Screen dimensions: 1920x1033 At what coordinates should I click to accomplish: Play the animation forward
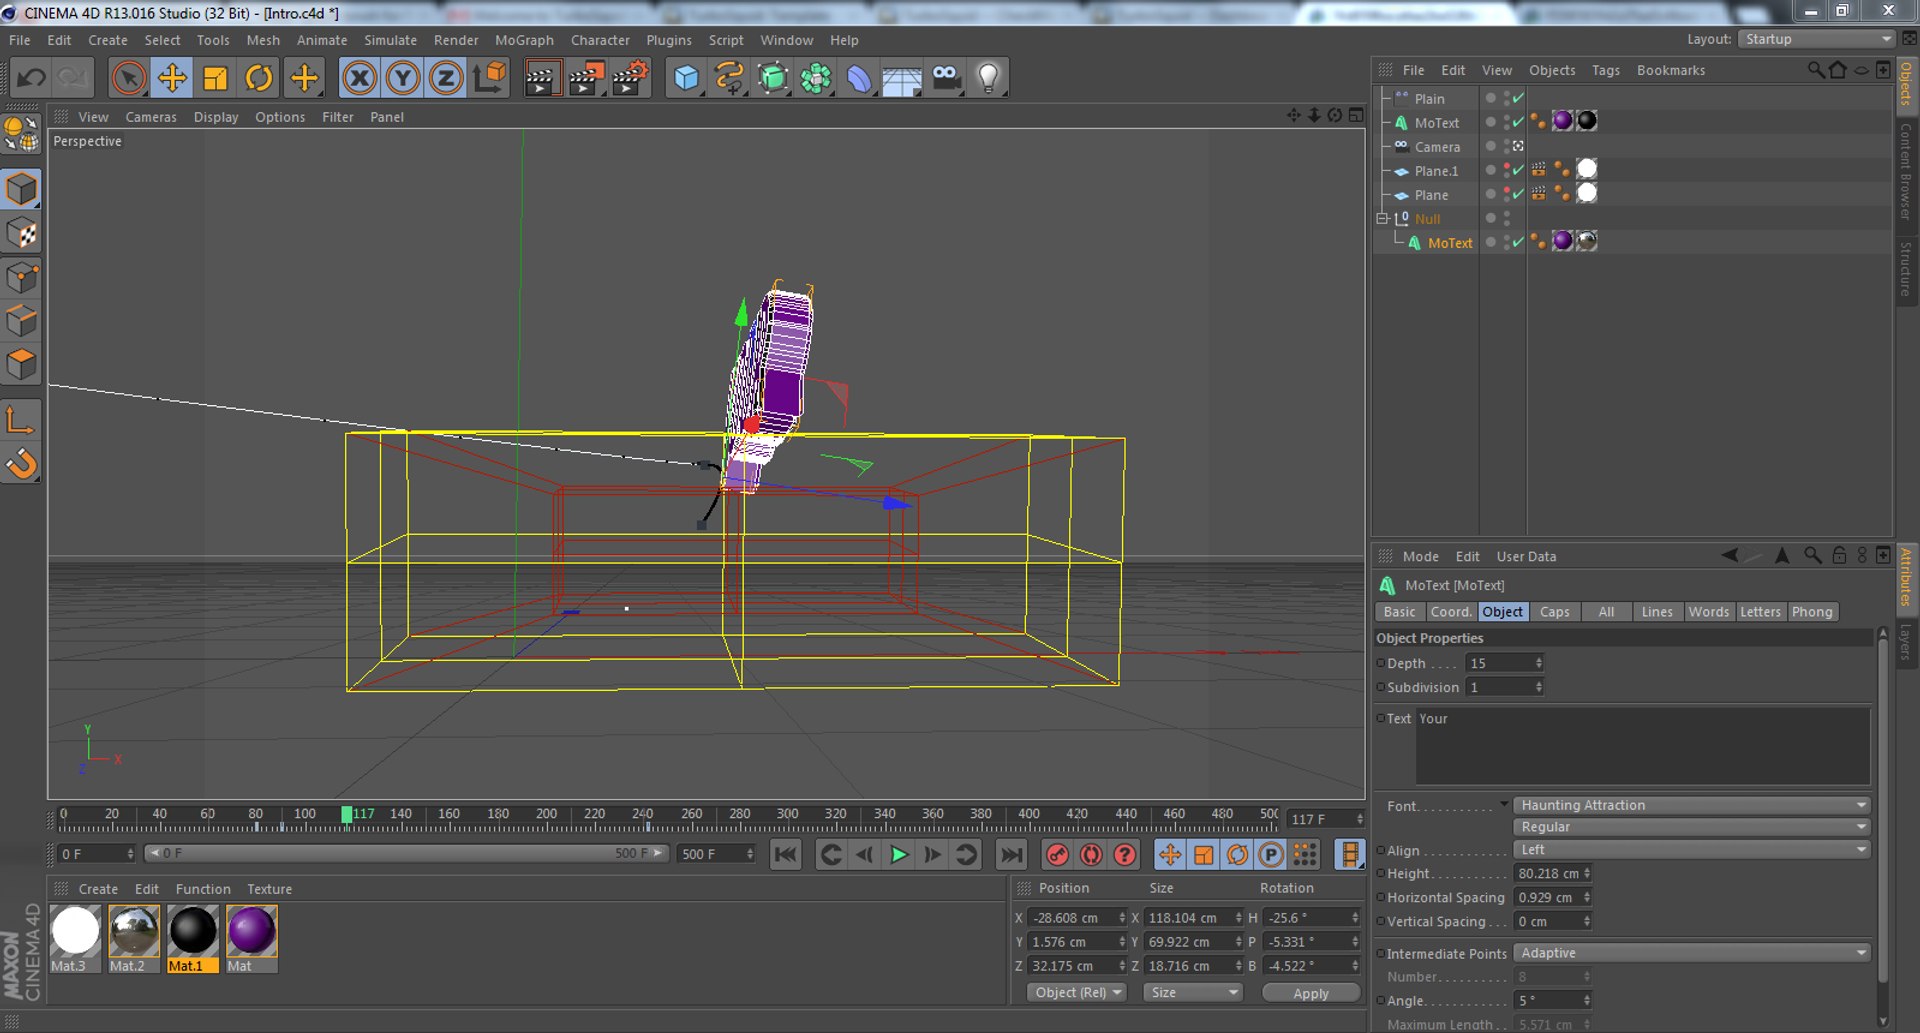pos(899,855)
